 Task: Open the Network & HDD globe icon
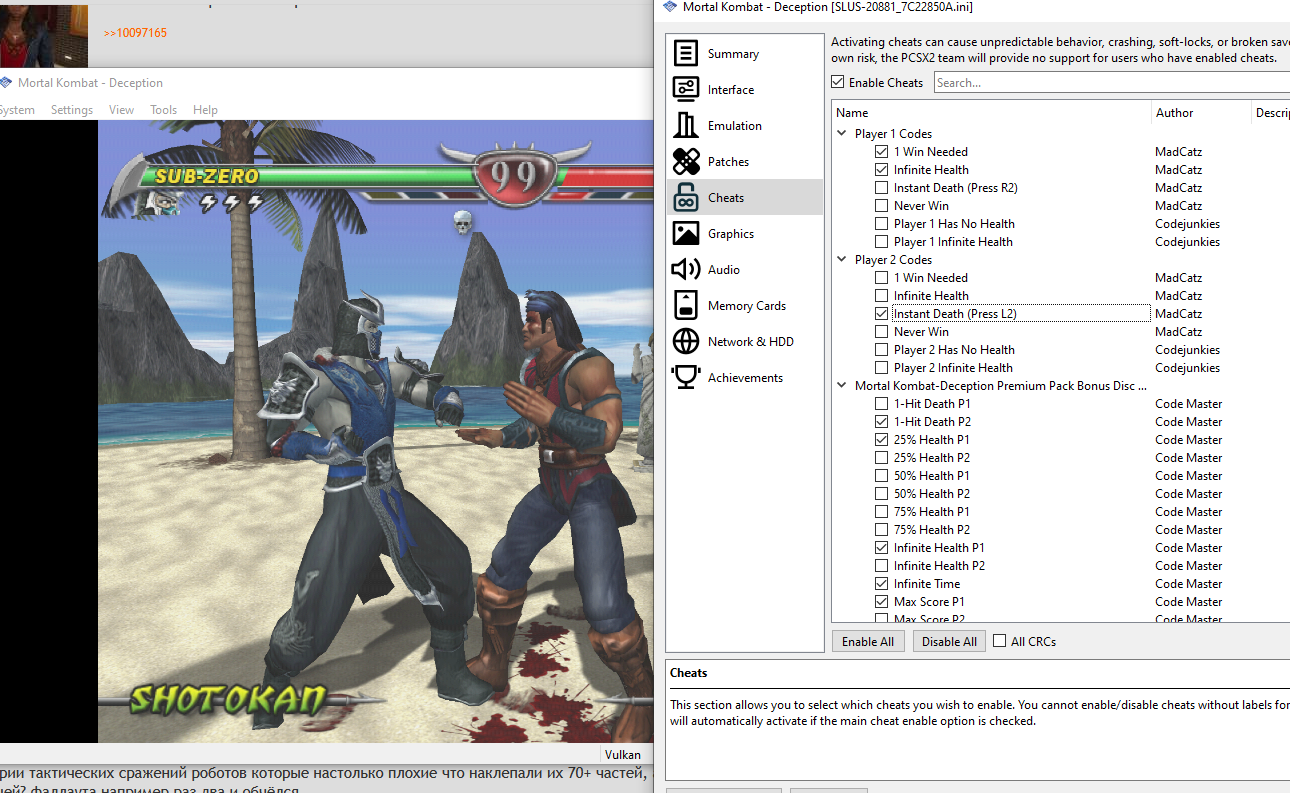click(686, 342)
